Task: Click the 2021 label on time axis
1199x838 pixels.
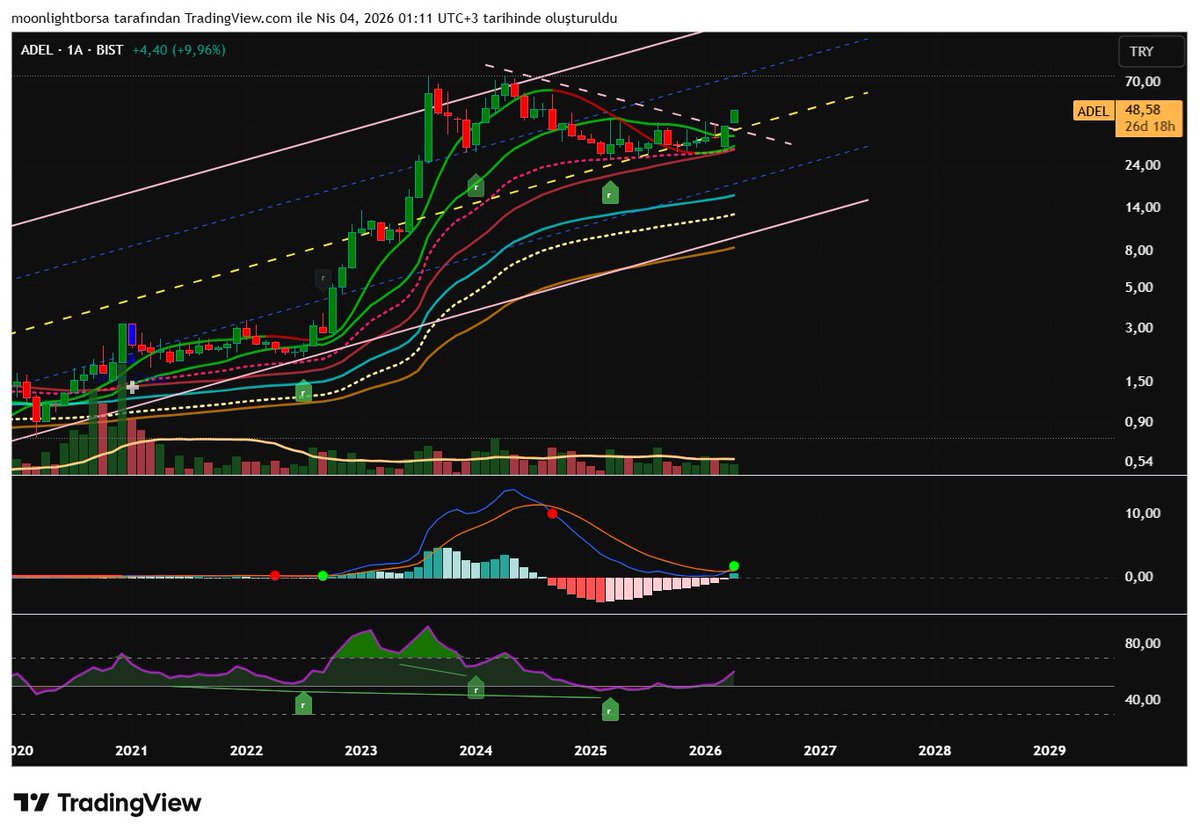Action: (132, 751)
